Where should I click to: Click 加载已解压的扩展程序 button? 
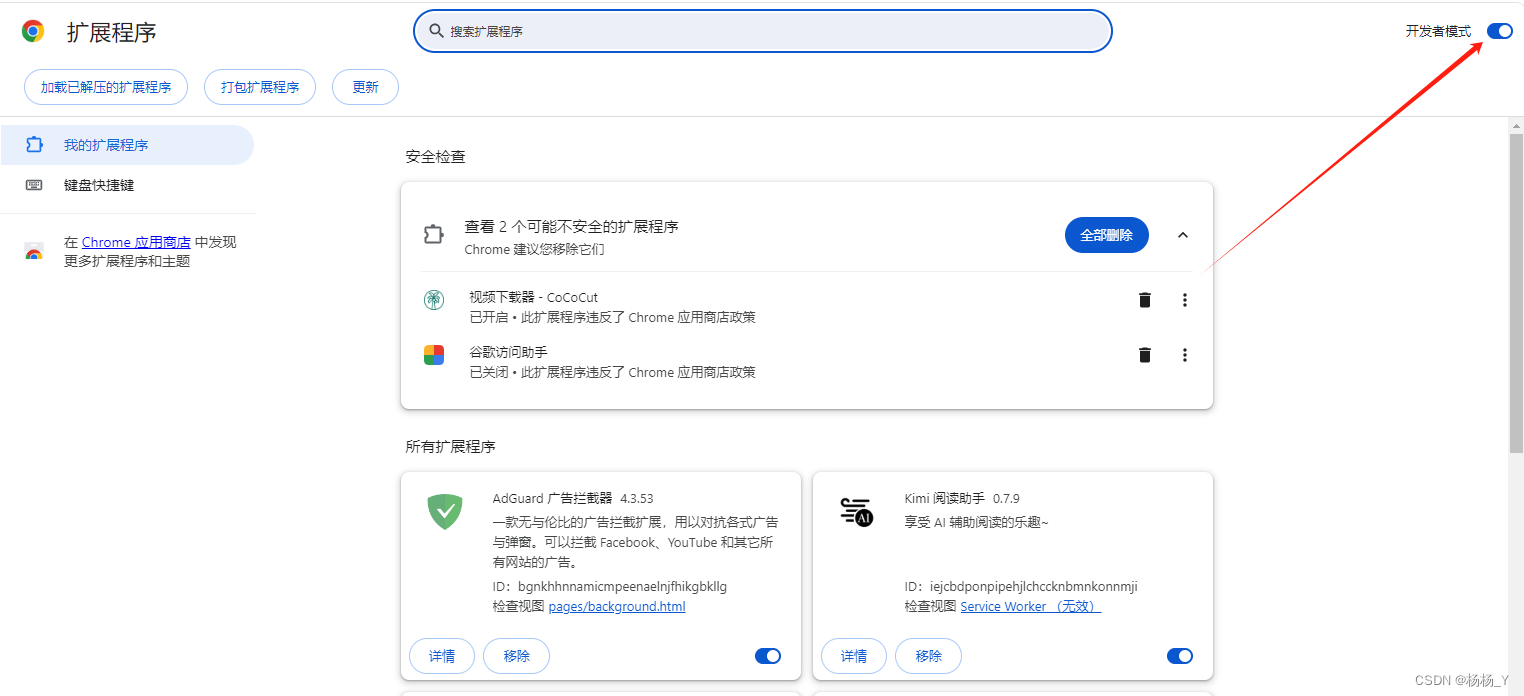tap(106, 87)
